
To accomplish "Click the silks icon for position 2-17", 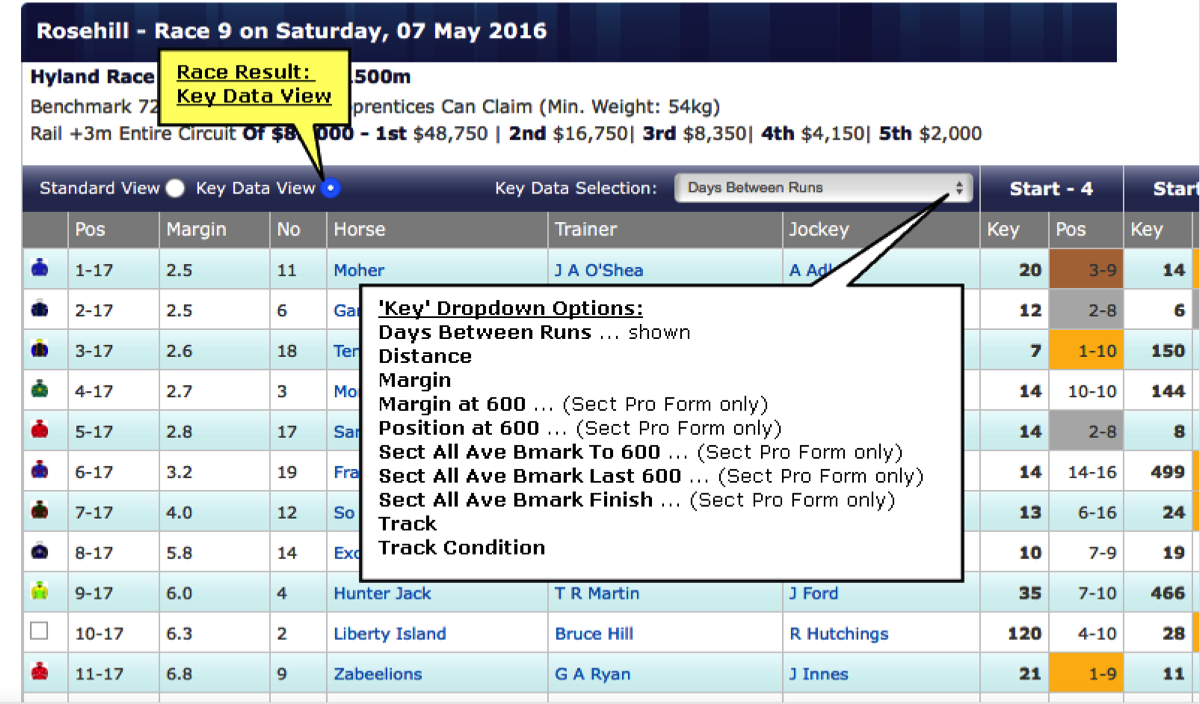I will coord(40,310).
